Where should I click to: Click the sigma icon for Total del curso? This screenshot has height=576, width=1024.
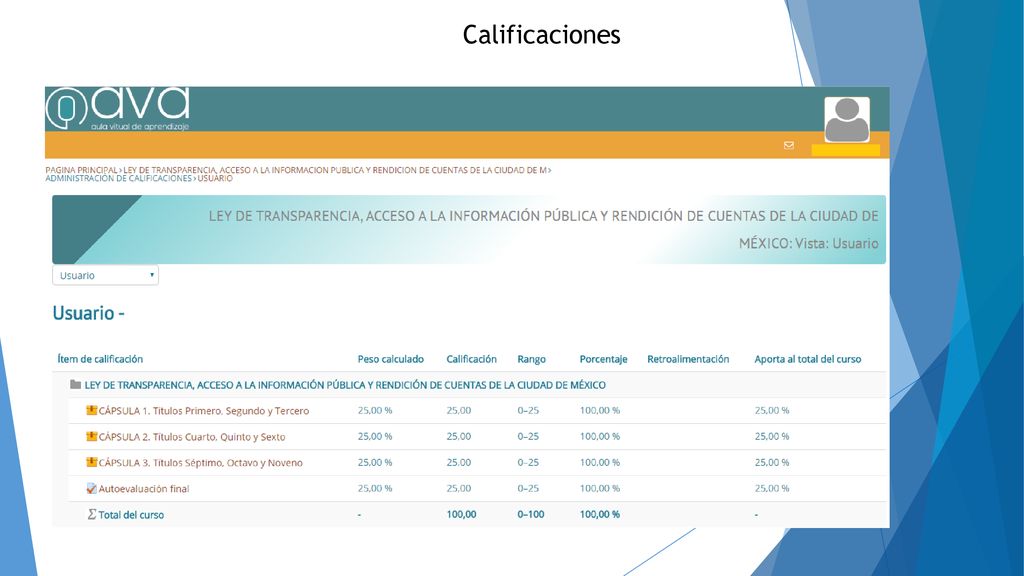pos(91,515)
